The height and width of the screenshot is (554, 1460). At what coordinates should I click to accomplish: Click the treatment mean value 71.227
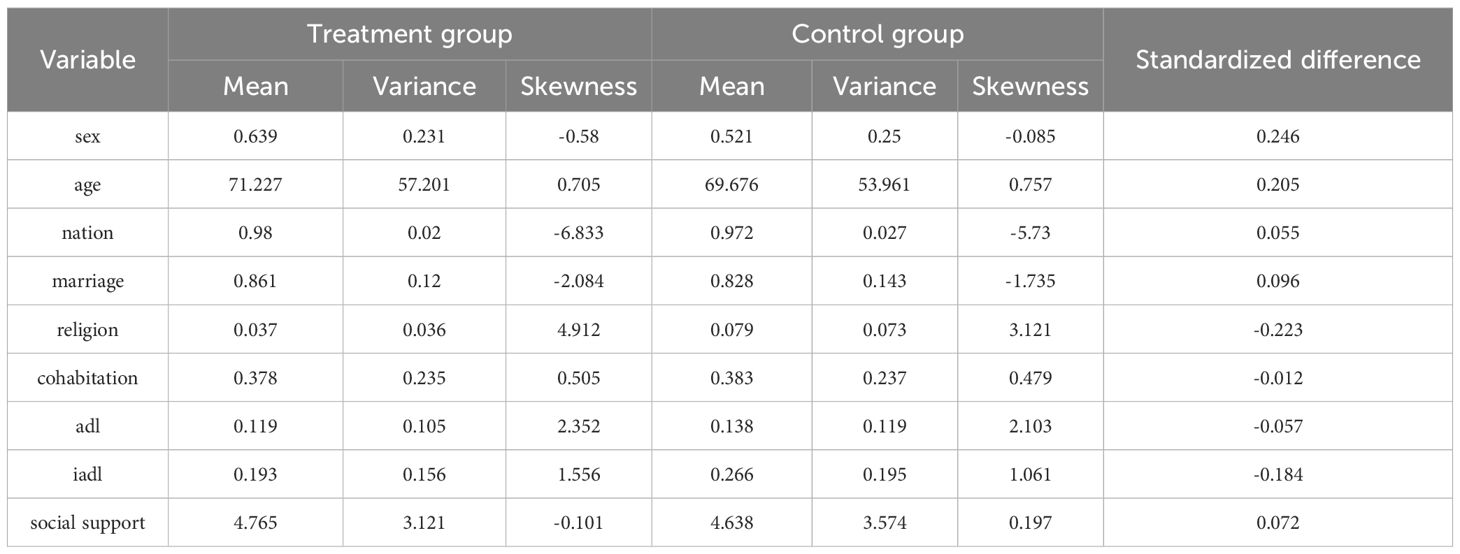[255, 185]
